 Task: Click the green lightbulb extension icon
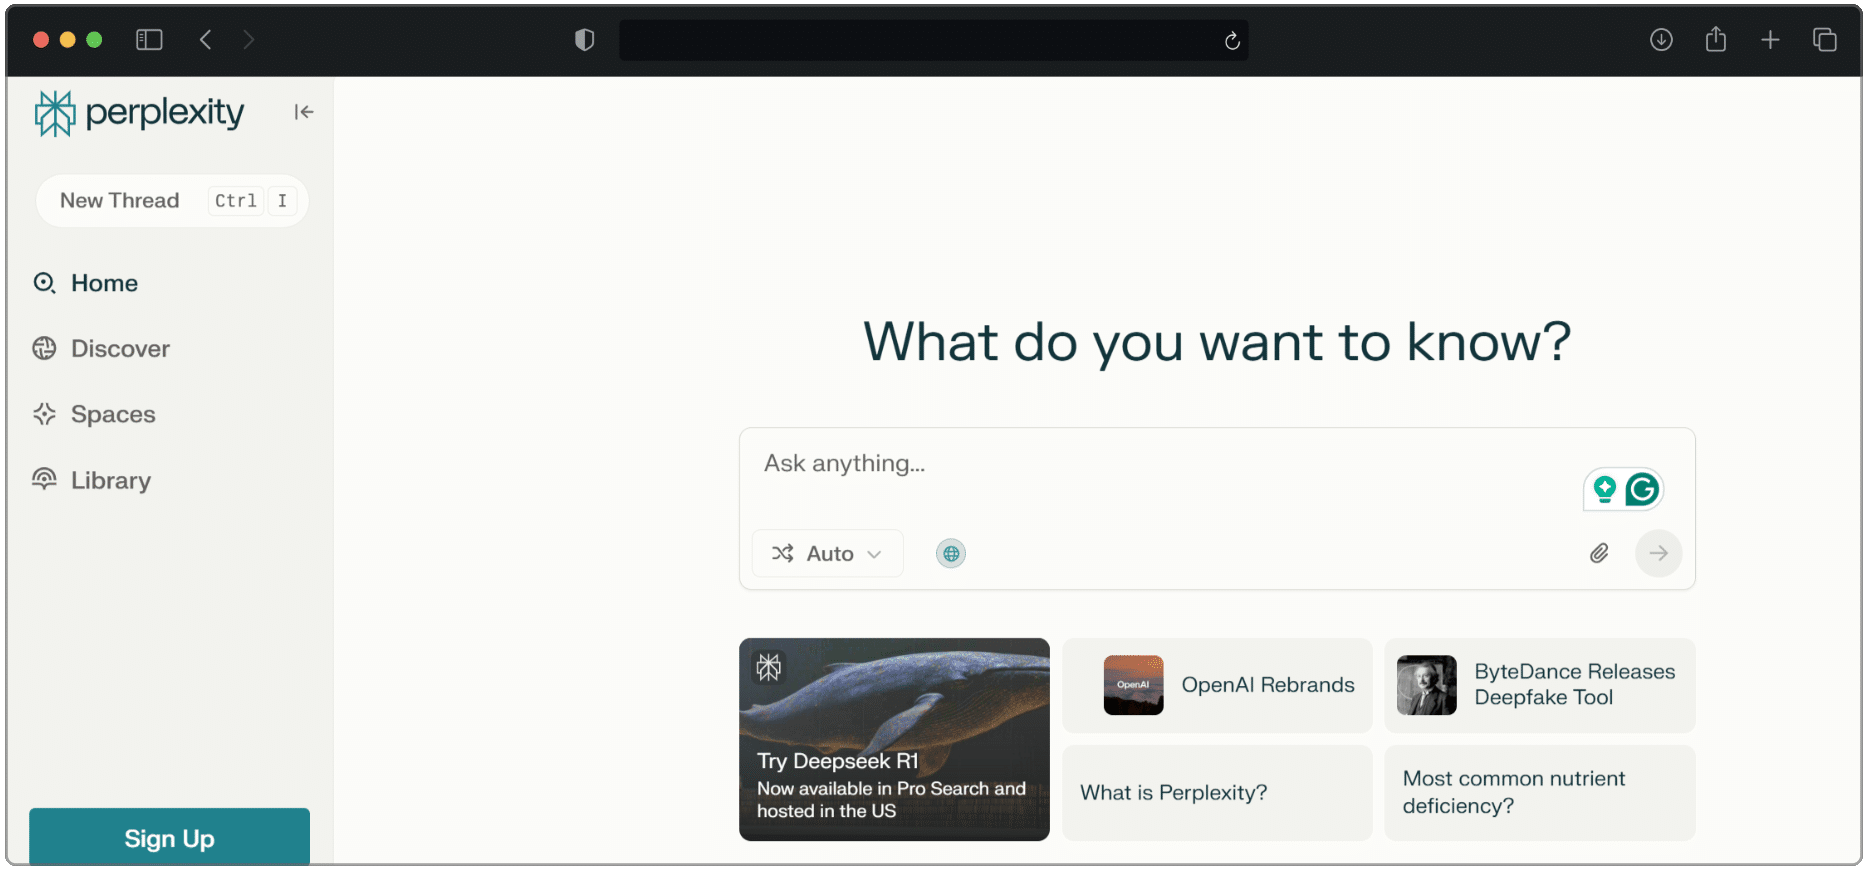point(1604,489)
